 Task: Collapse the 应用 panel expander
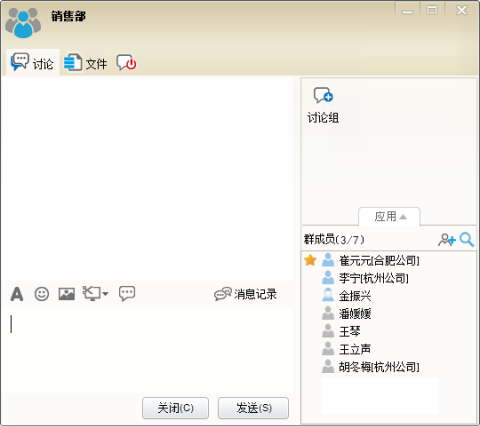point(389,217)
